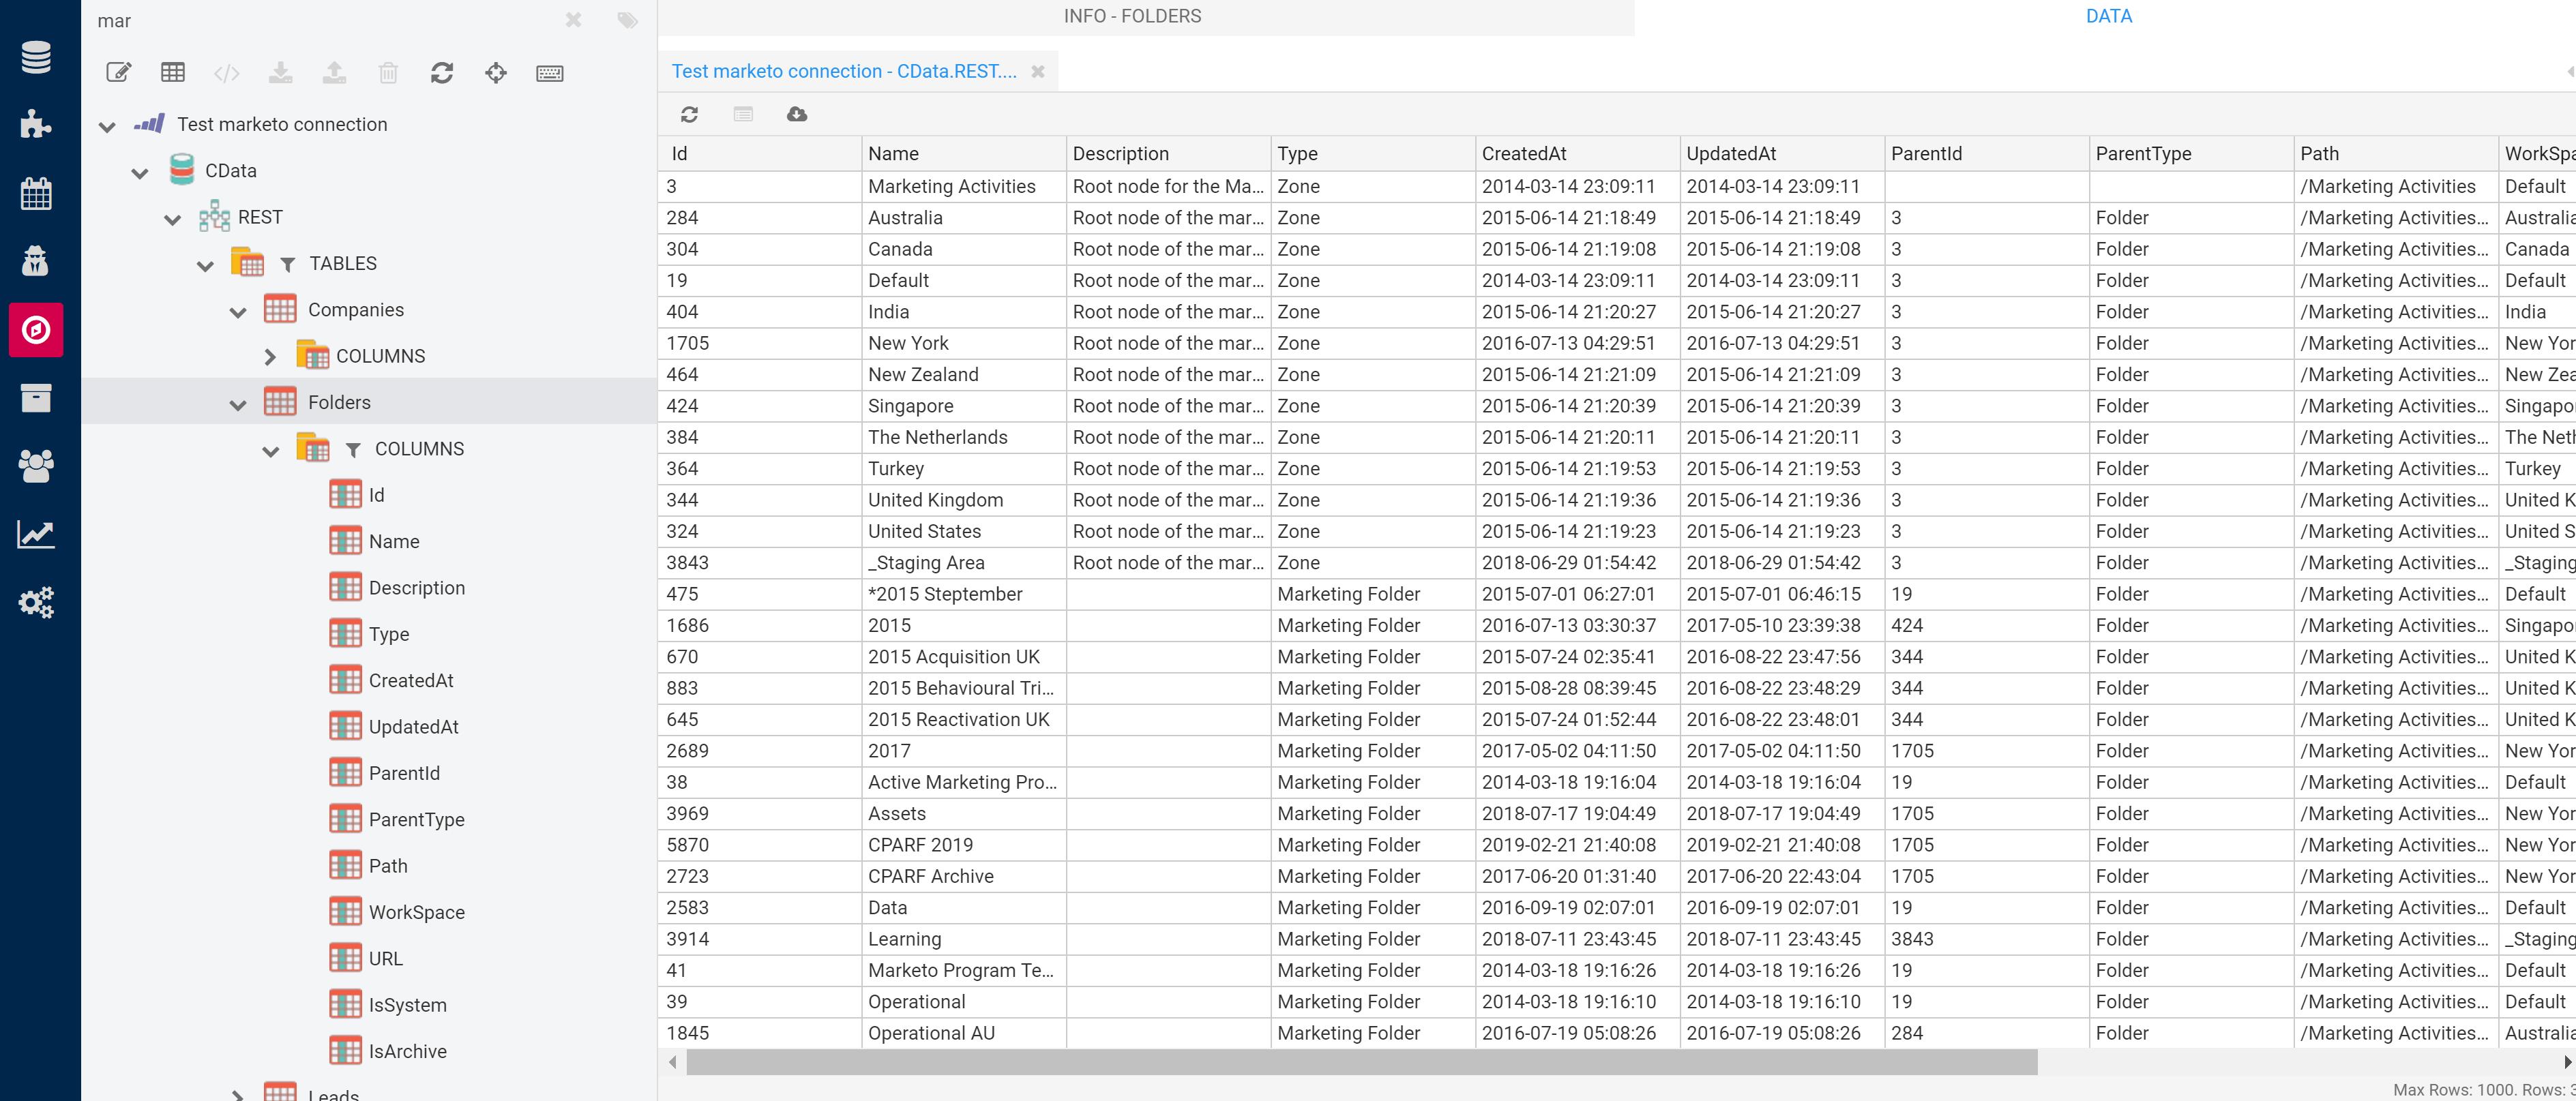Click the crosshair locate icon

[496, 73]
